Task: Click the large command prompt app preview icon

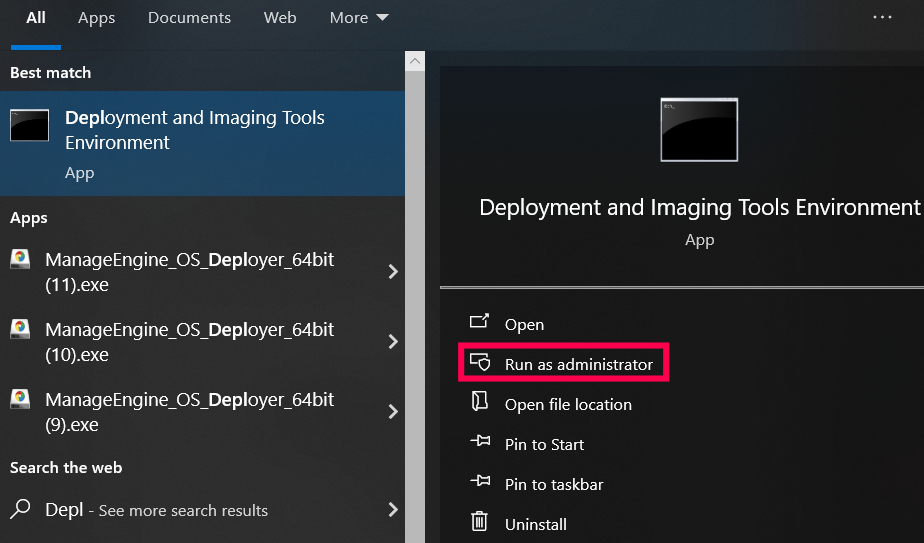Action: tap(699, 130)
